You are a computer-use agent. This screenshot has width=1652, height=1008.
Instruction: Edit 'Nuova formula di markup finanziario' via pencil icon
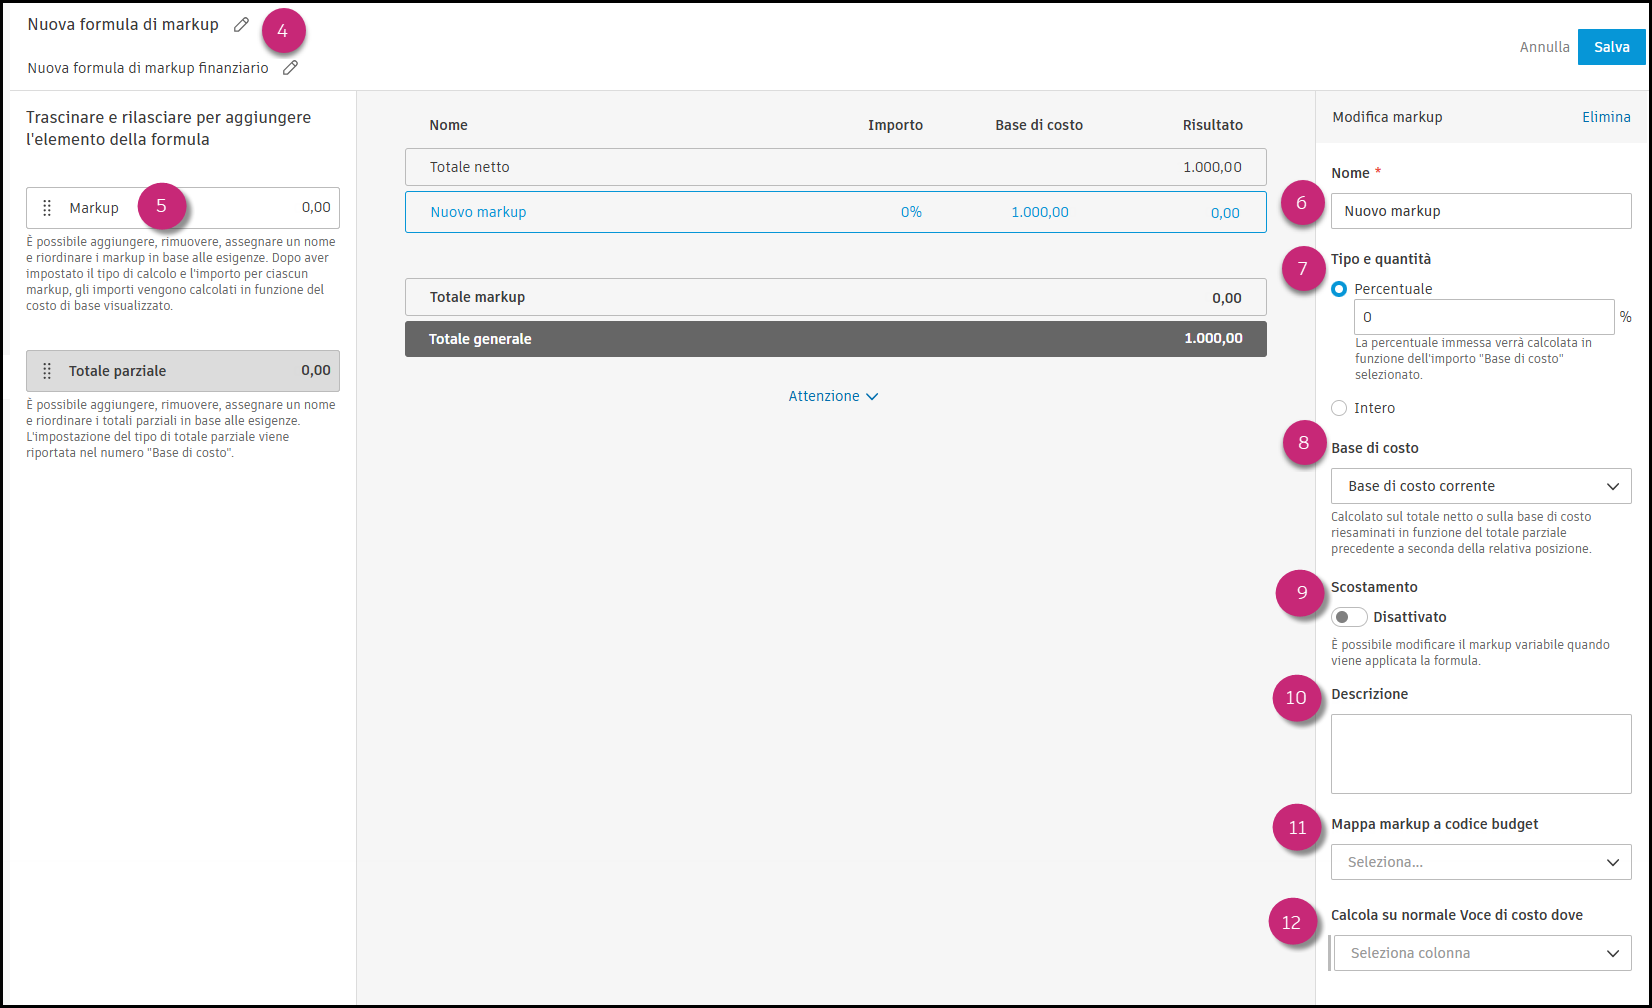(x=290, y=67)
